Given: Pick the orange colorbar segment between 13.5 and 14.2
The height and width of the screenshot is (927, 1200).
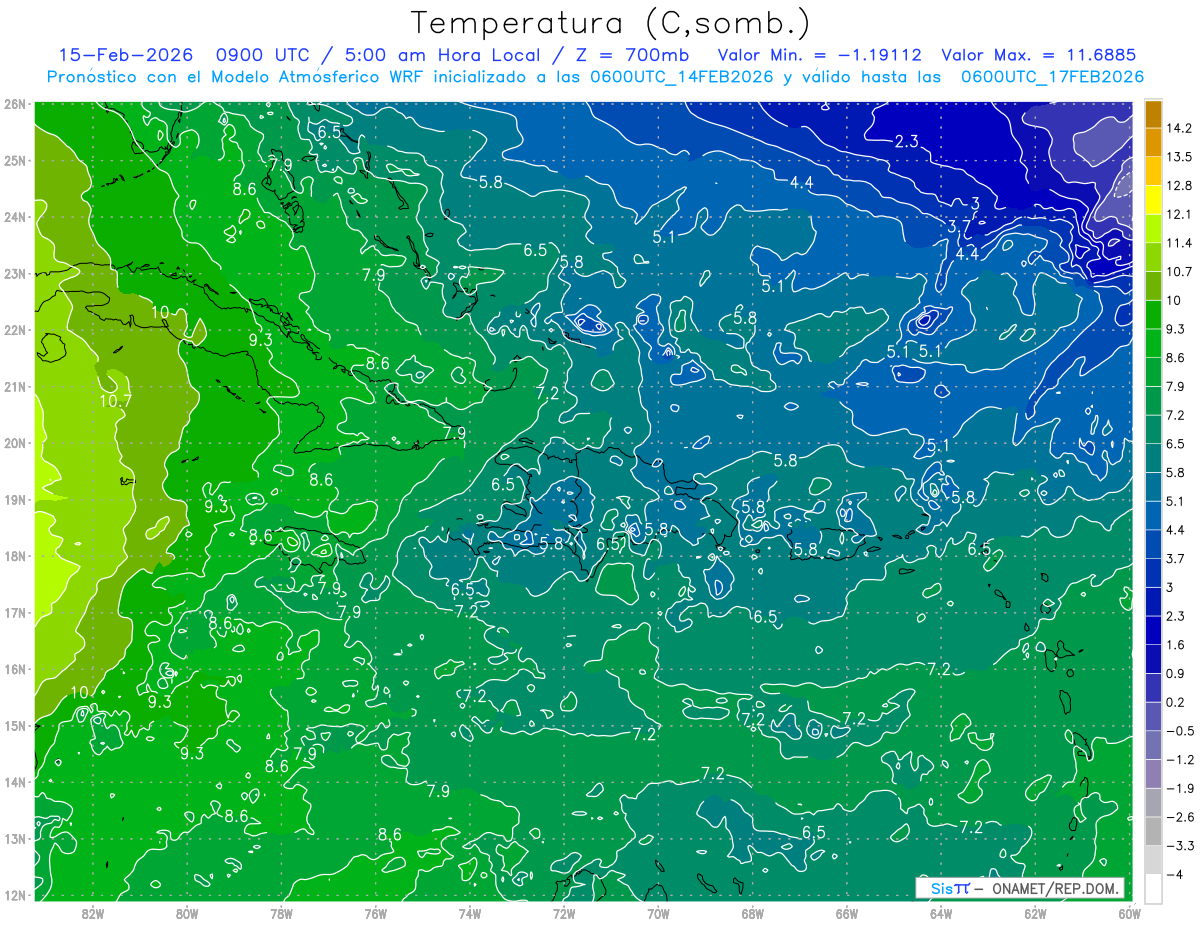Looking at the screenshot, I should pos(1153,142).
